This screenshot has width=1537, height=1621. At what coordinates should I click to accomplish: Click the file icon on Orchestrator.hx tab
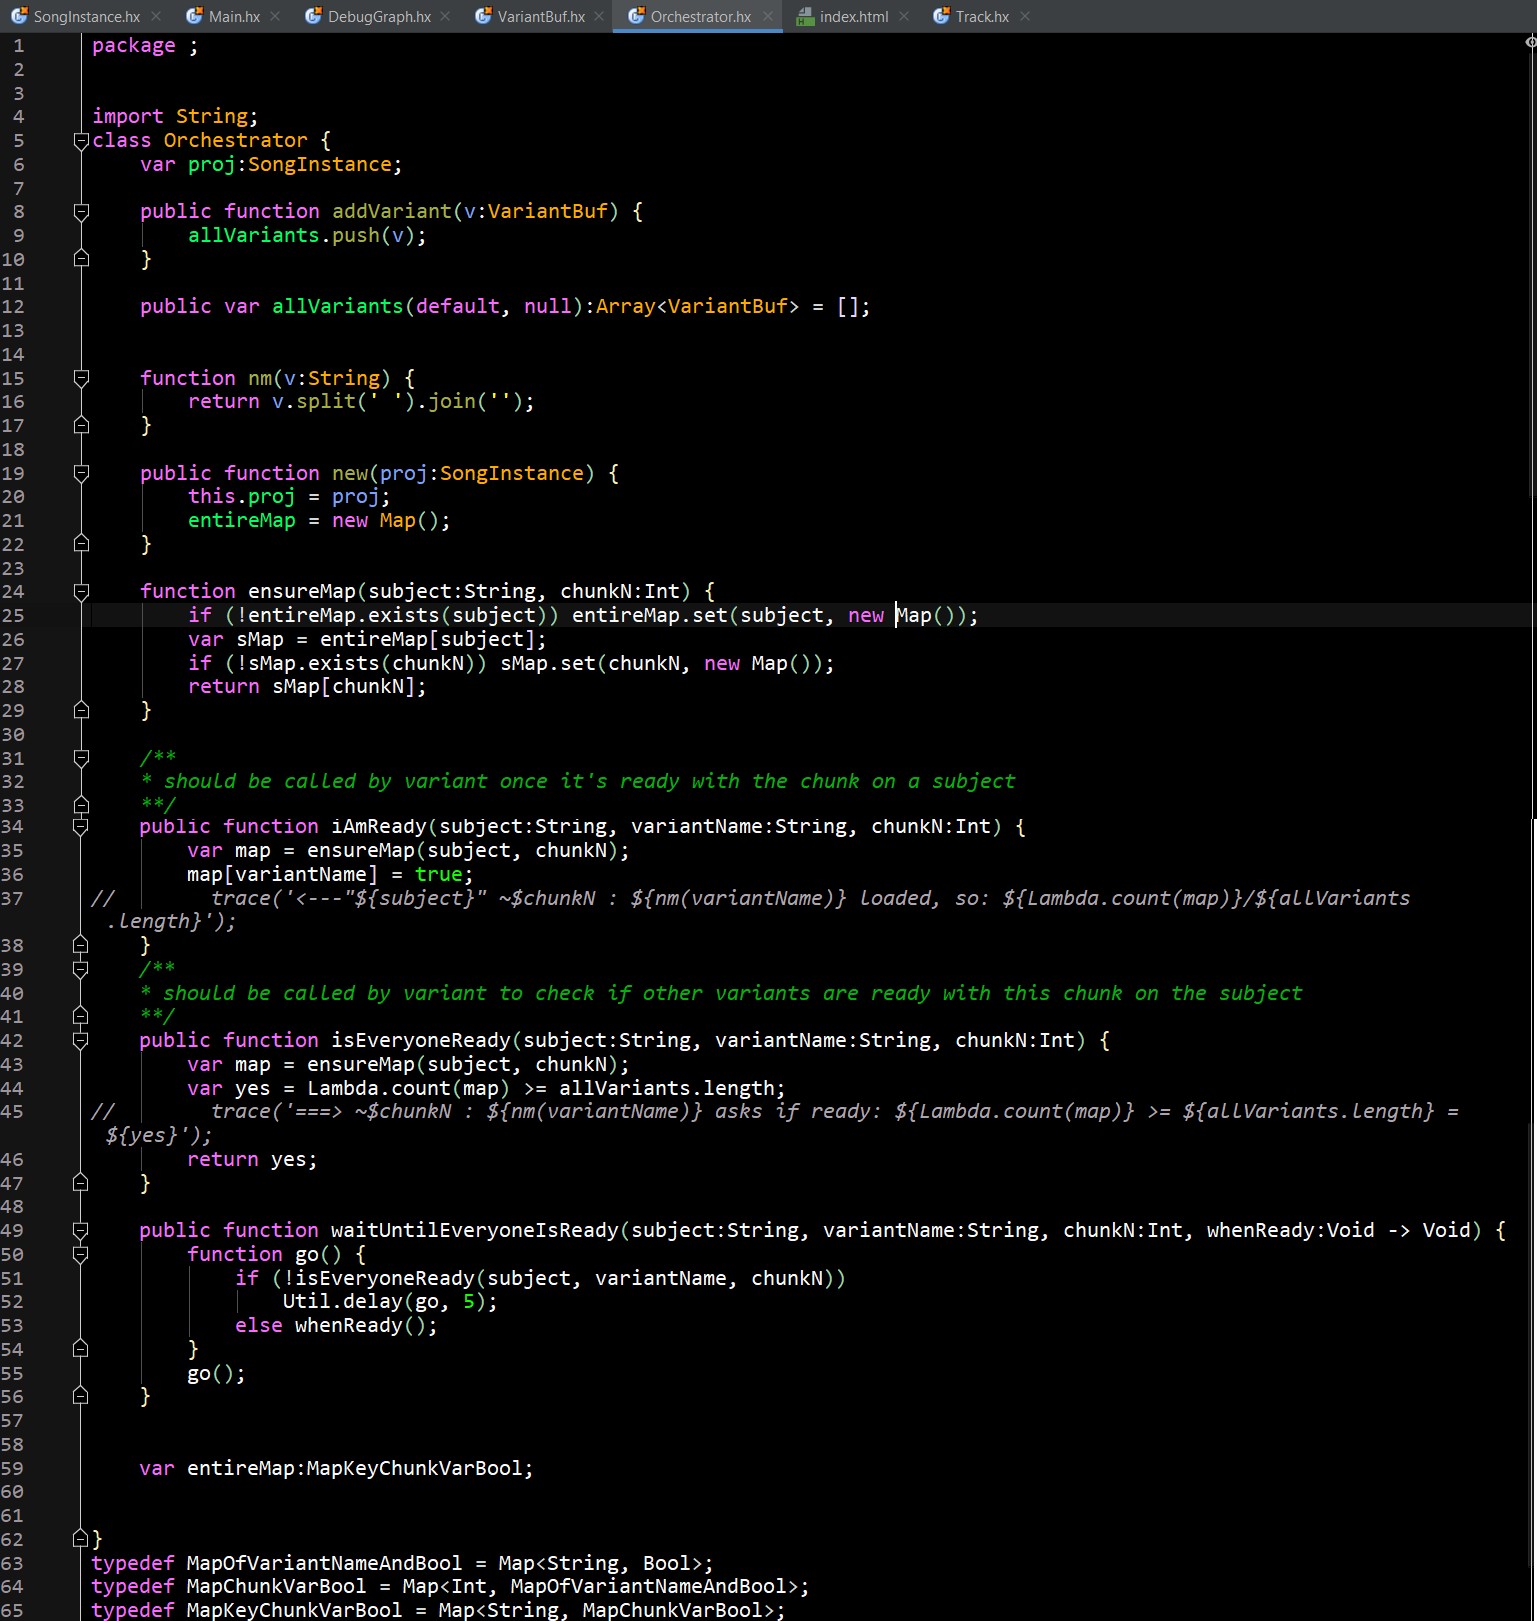click(x=636, y=16)
